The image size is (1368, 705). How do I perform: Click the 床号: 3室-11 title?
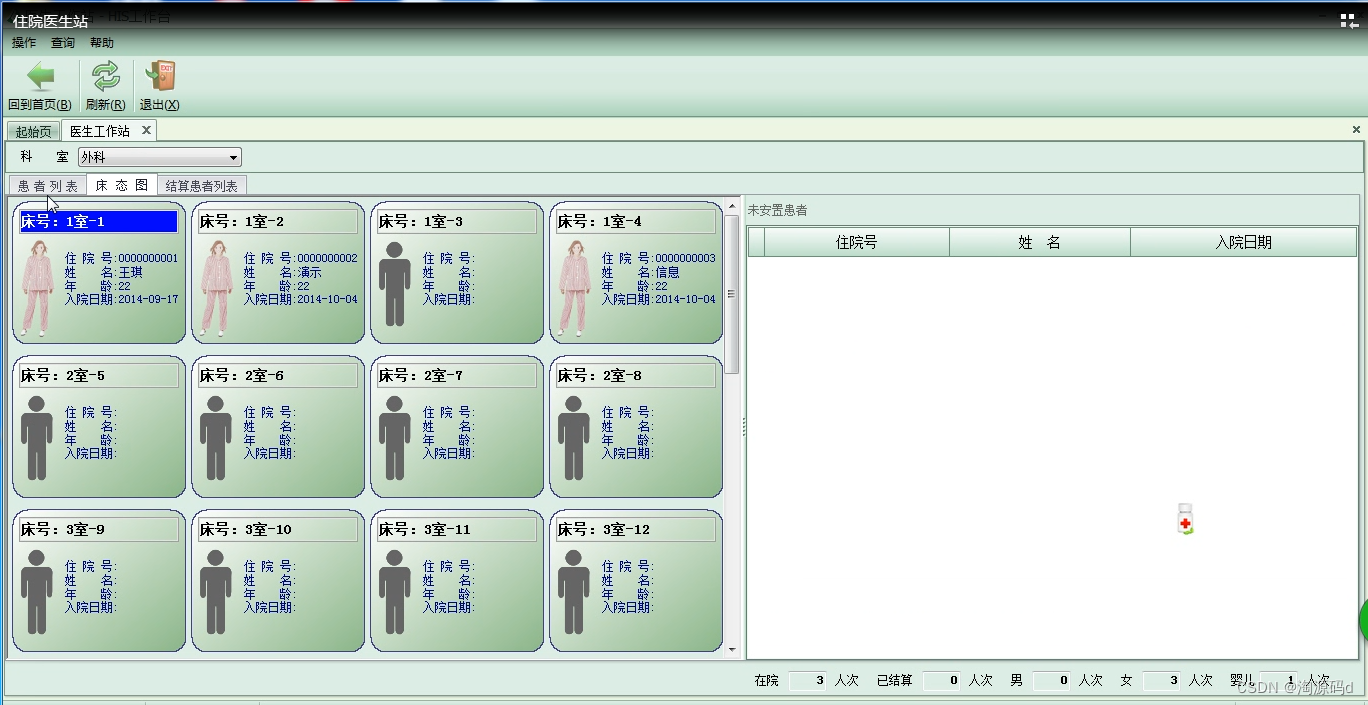[456, 529]
